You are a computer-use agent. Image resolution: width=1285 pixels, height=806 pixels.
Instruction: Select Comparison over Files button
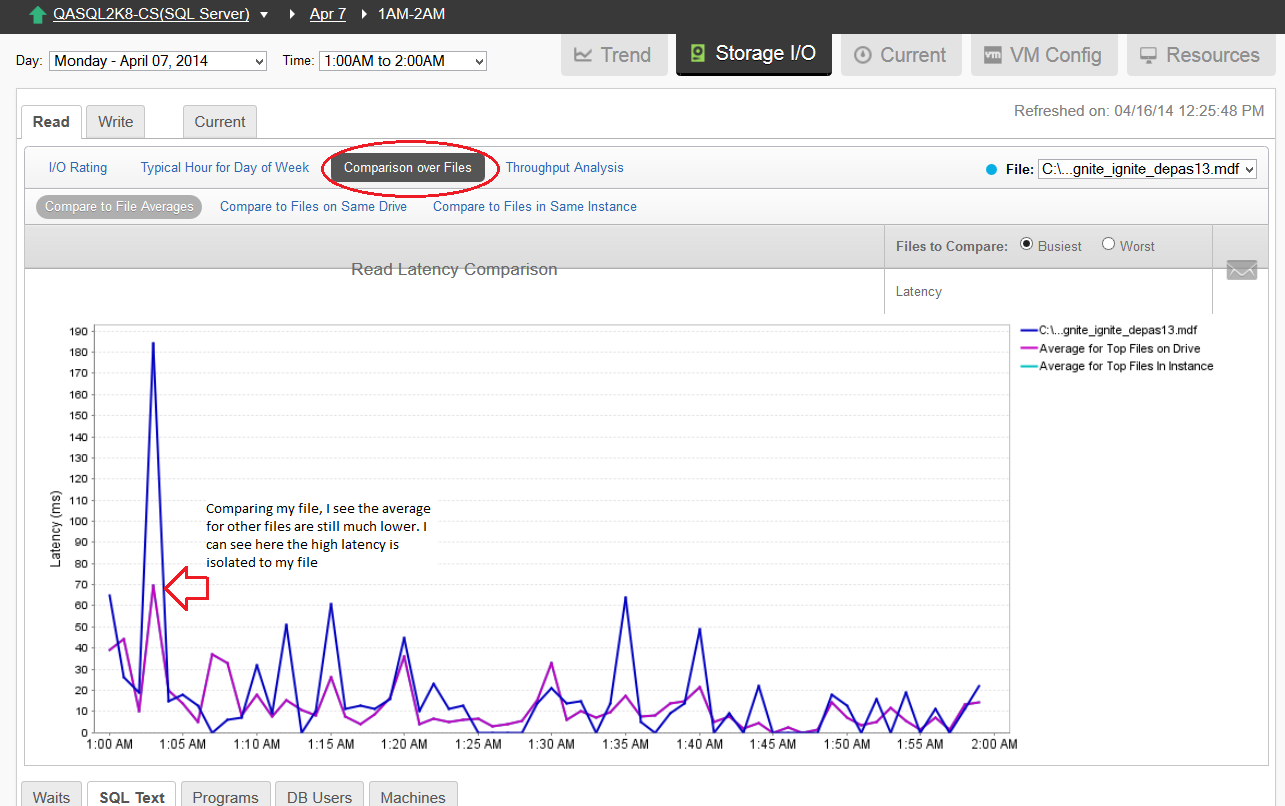(x=408, y=168)
